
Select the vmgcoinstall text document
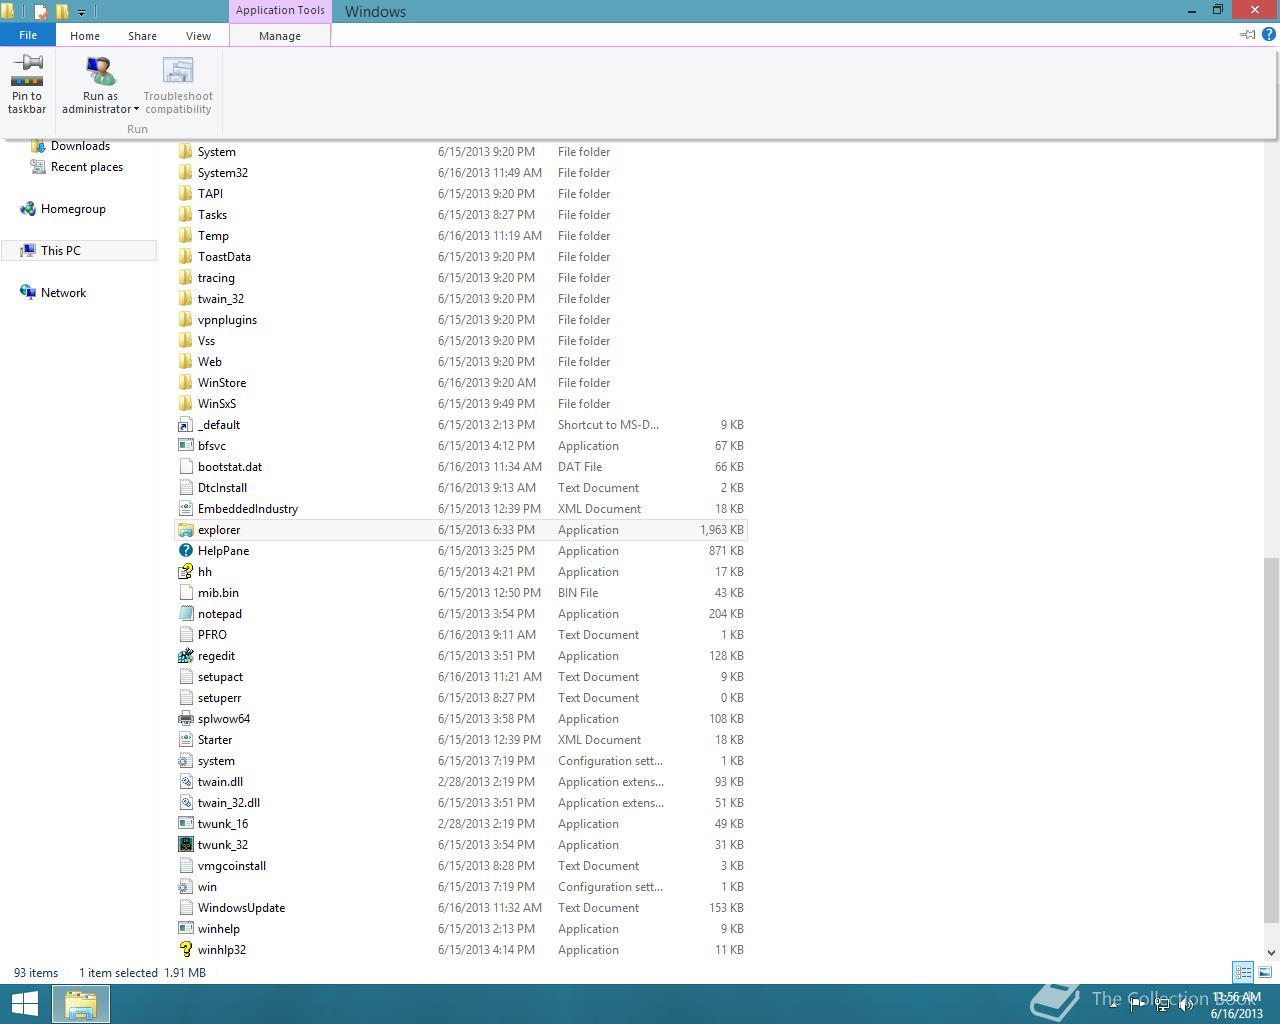pos(461,866)
